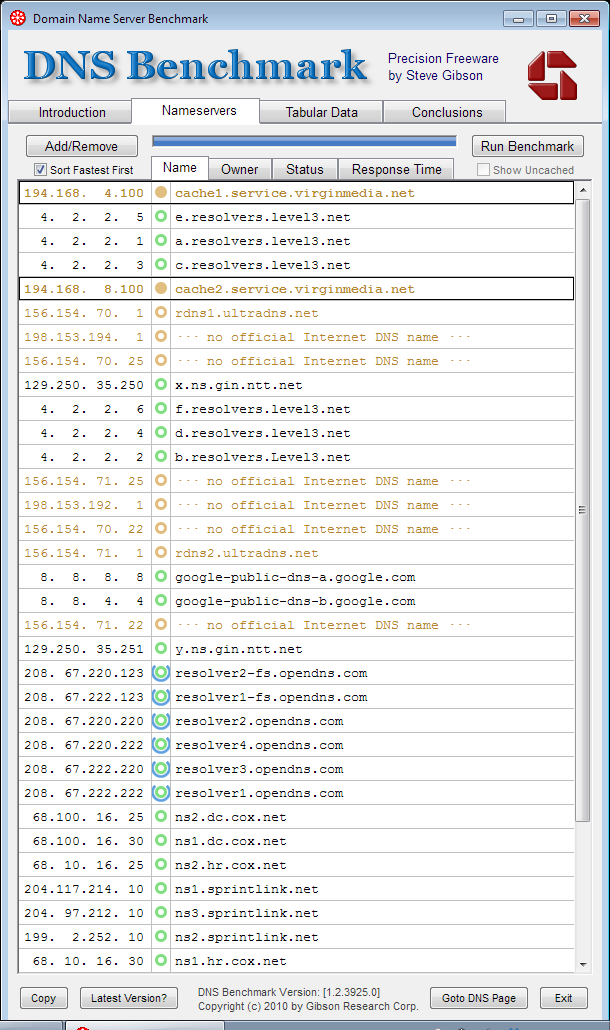
Task: Click the green status circle for c.resolvers.level3.net
Action: [x=161, y=264]
